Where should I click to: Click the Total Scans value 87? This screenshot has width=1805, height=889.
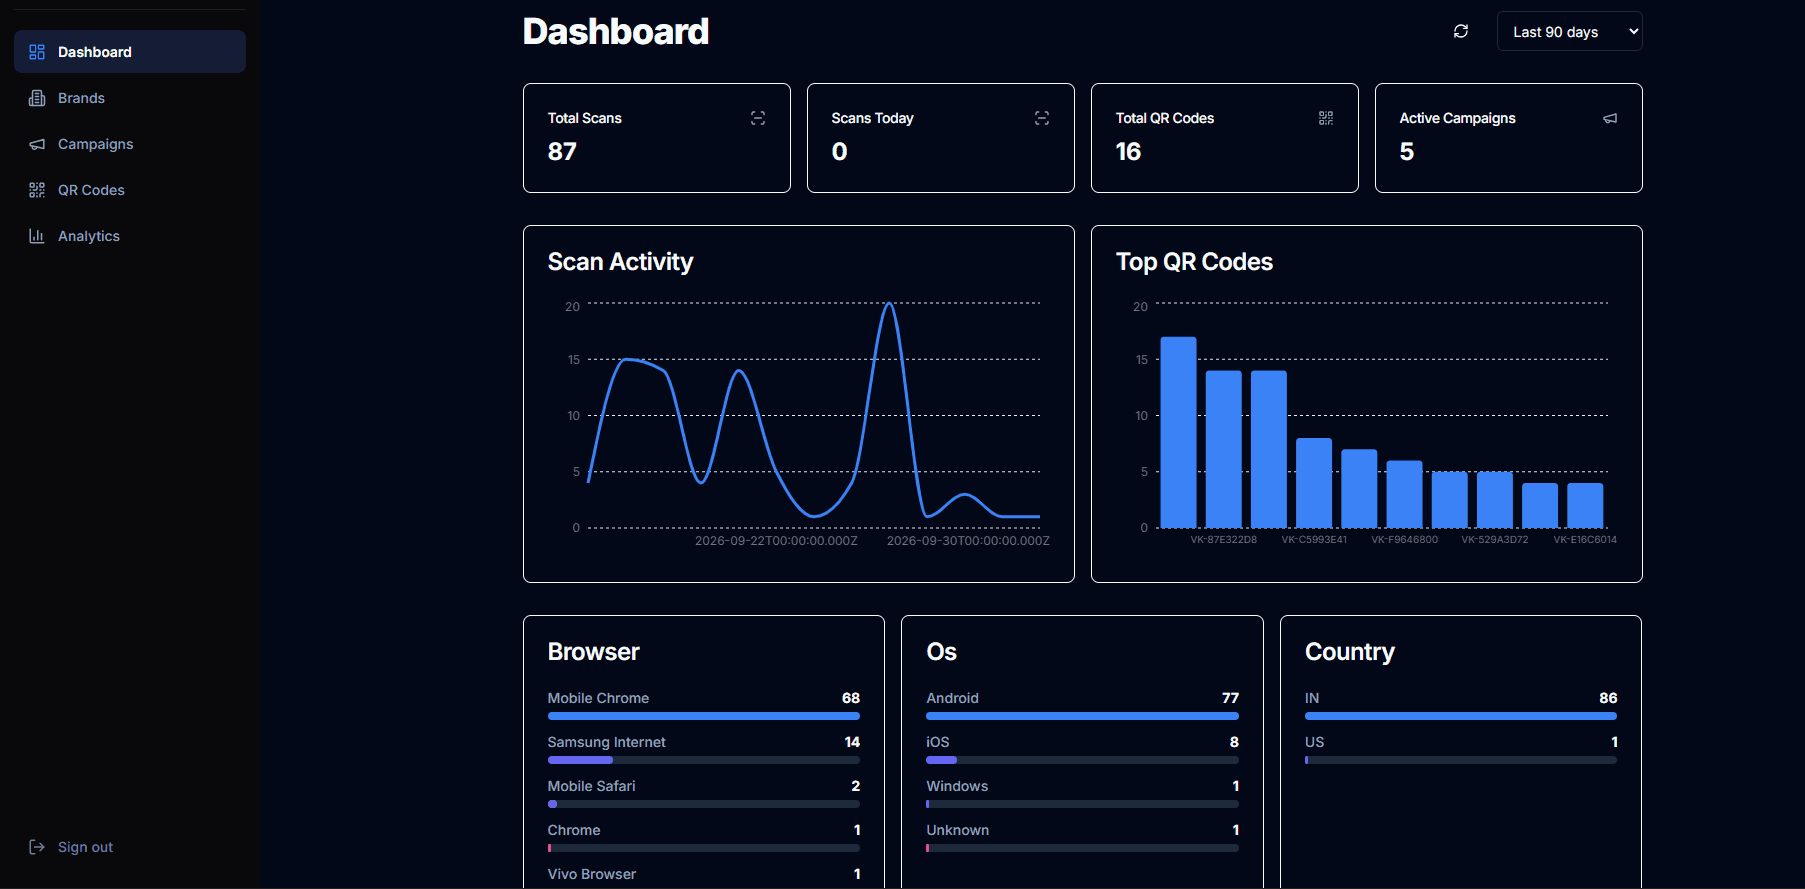(562, 152)
